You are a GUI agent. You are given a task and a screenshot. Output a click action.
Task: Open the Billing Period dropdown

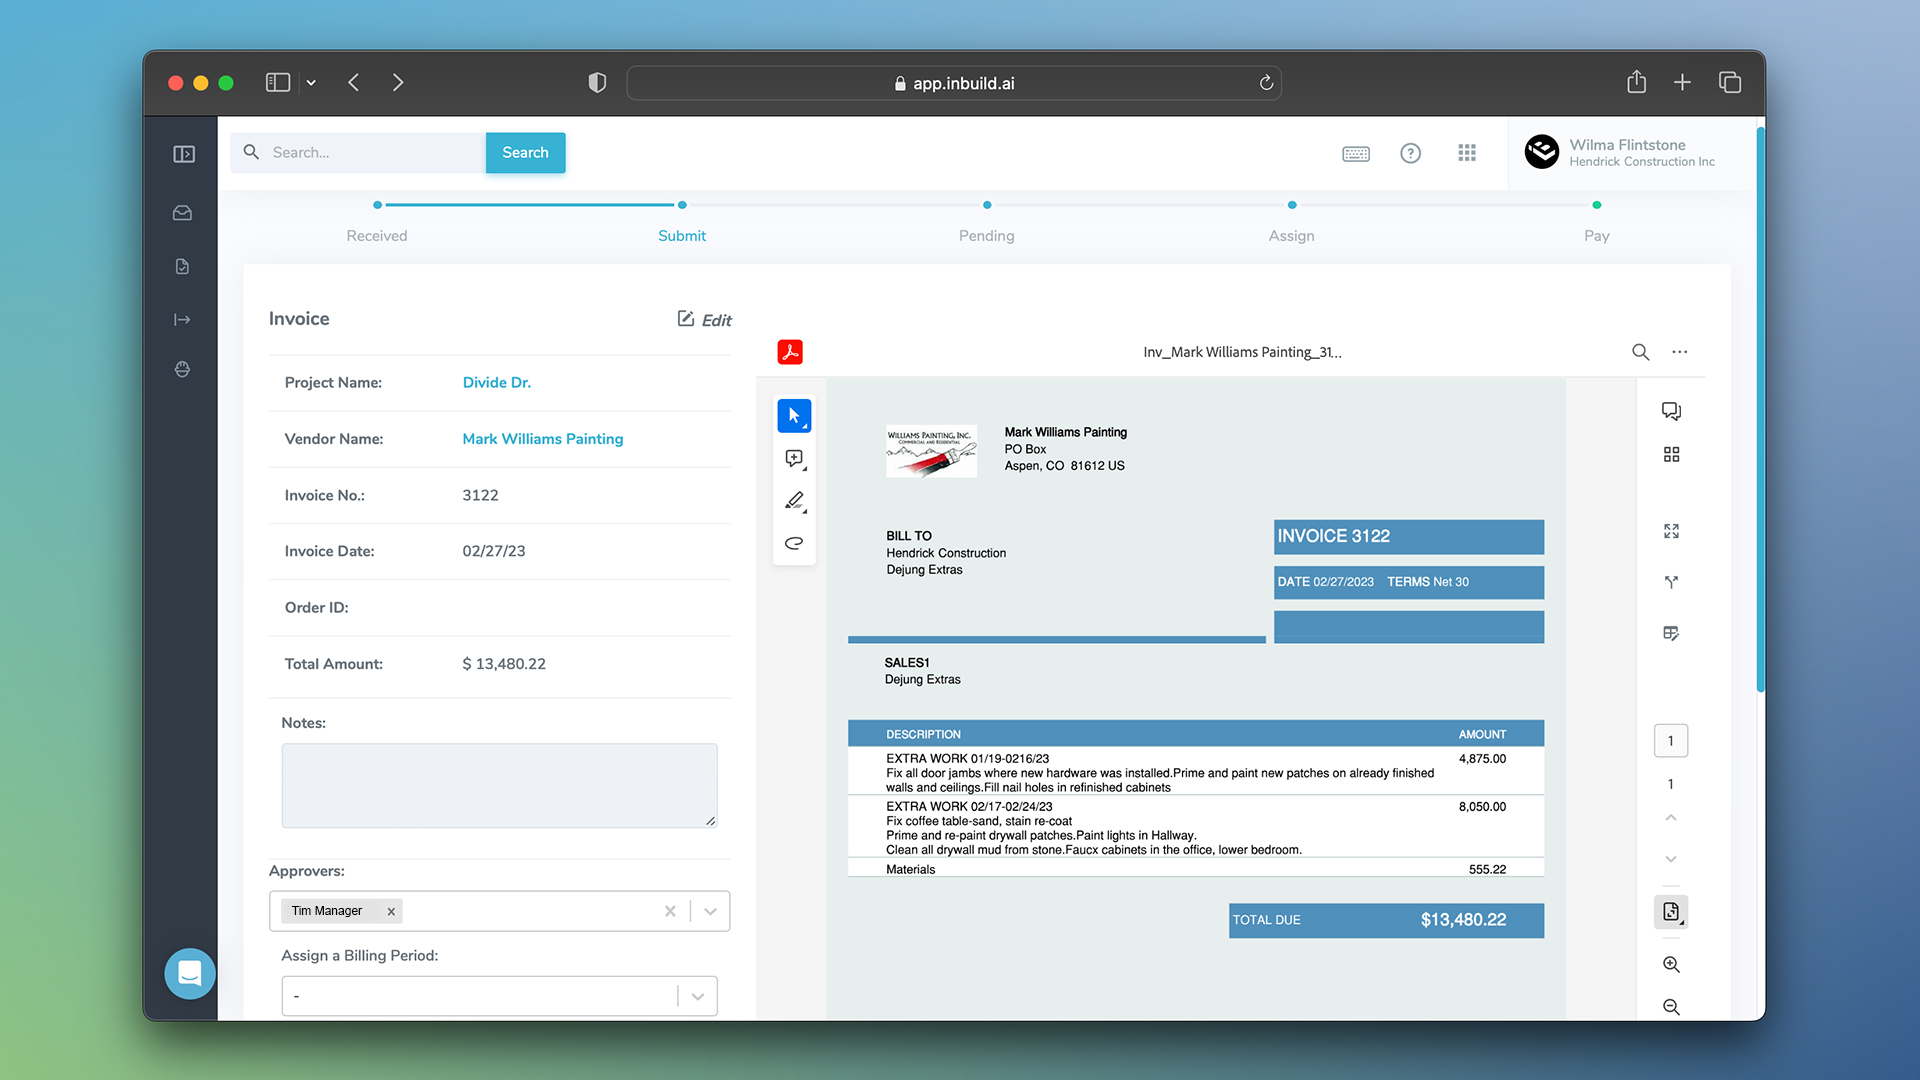pos(697,995)
